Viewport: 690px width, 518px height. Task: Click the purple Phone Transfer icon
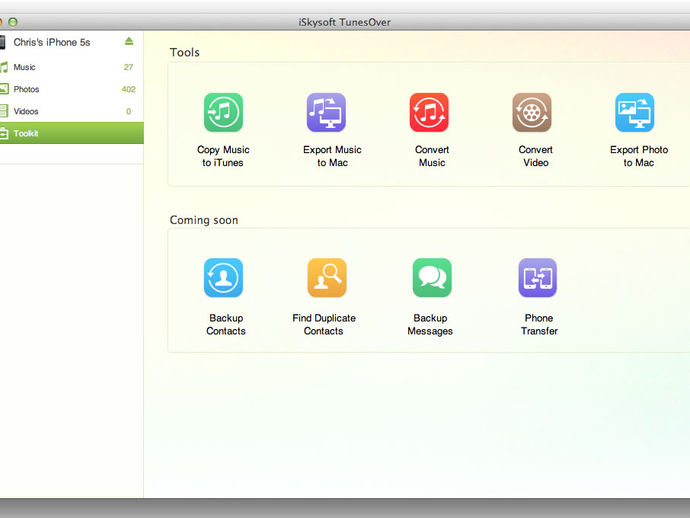pyautogui.click(x=537, y=278)
